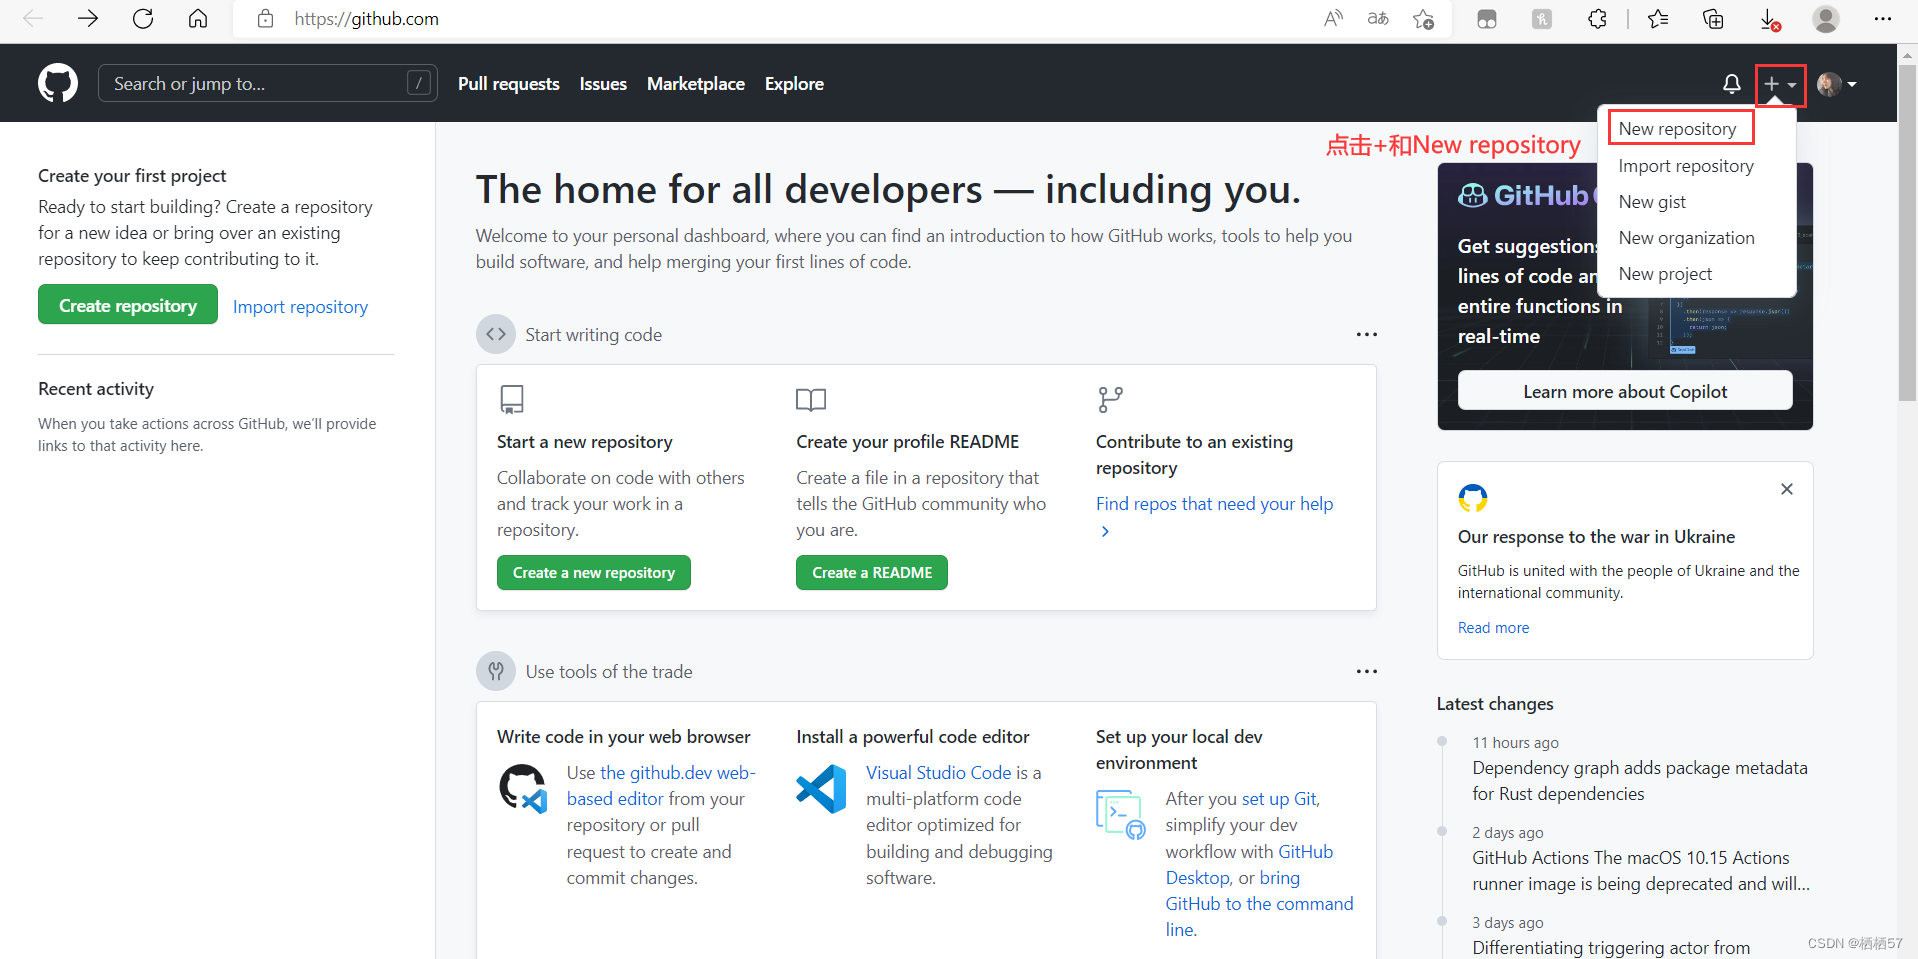Viewport: 1918px width, 959px height.
Task: Open bring GitHub to the command line link
Action: click(x=1260, y=904)
